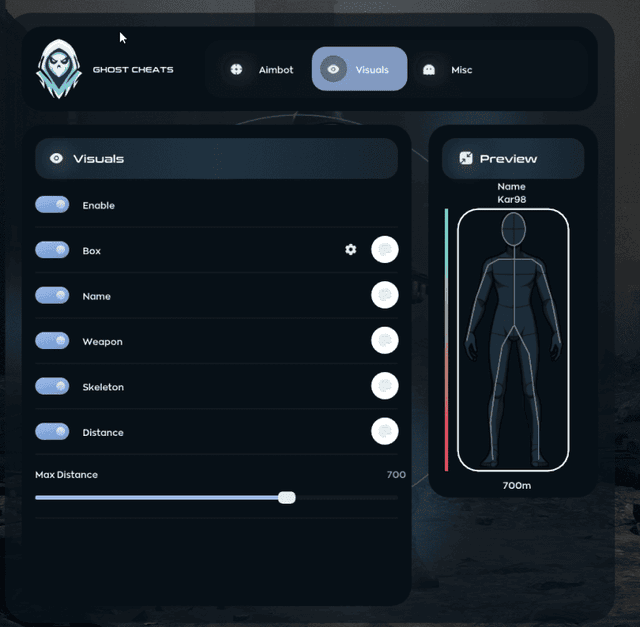Pick the Name color swatch
Viewport: 640px width, 627px height.
[x=385, y=295]
